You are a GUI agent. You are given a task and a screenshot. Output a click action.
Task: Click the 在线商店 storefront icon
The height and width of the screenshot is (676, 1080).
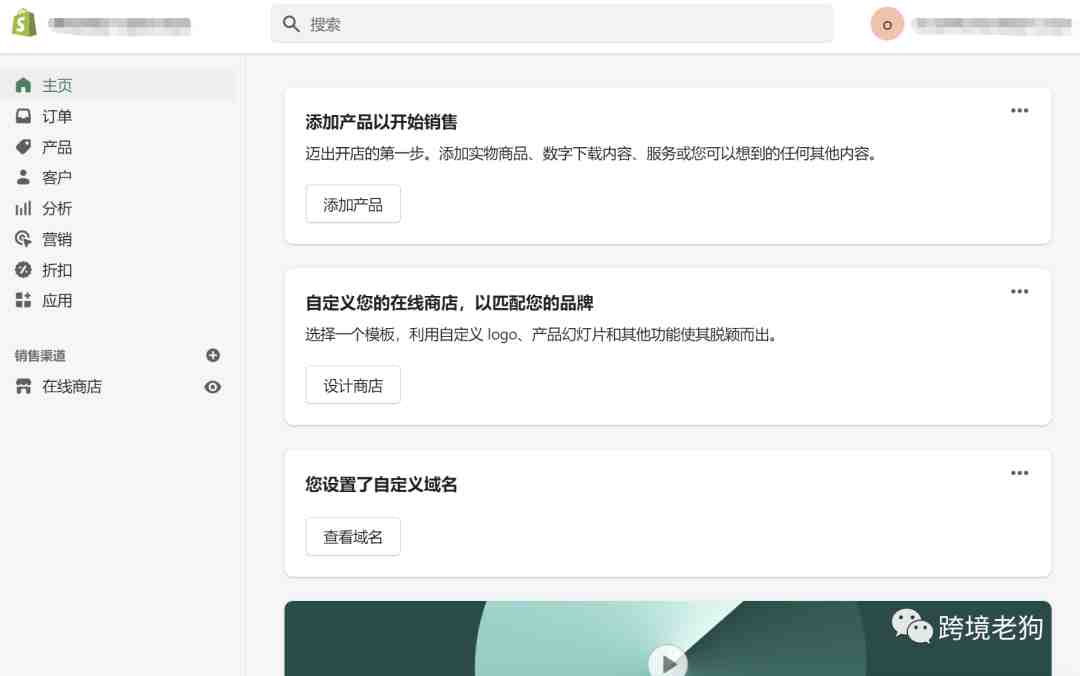23,387
